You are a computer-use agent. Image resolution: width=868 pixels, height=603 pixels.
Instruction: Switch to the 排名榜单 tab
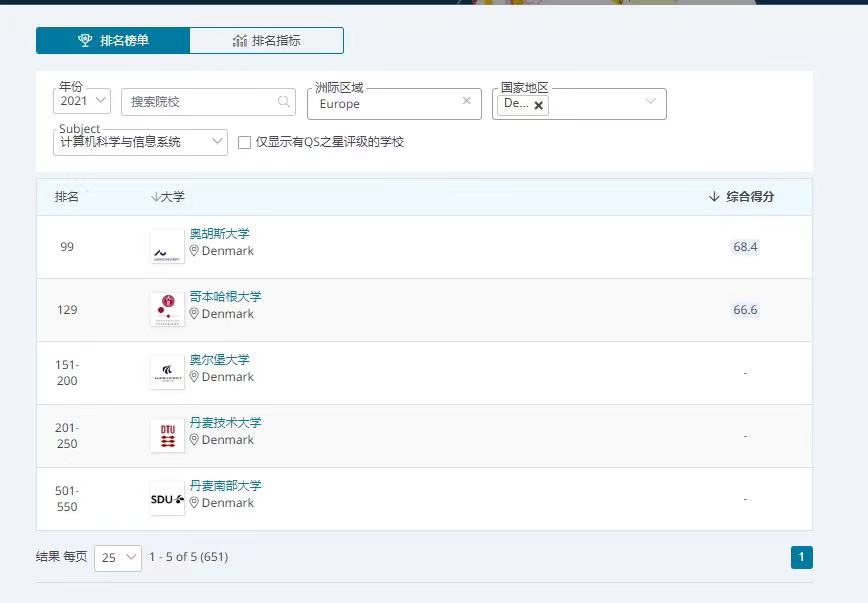113,41
